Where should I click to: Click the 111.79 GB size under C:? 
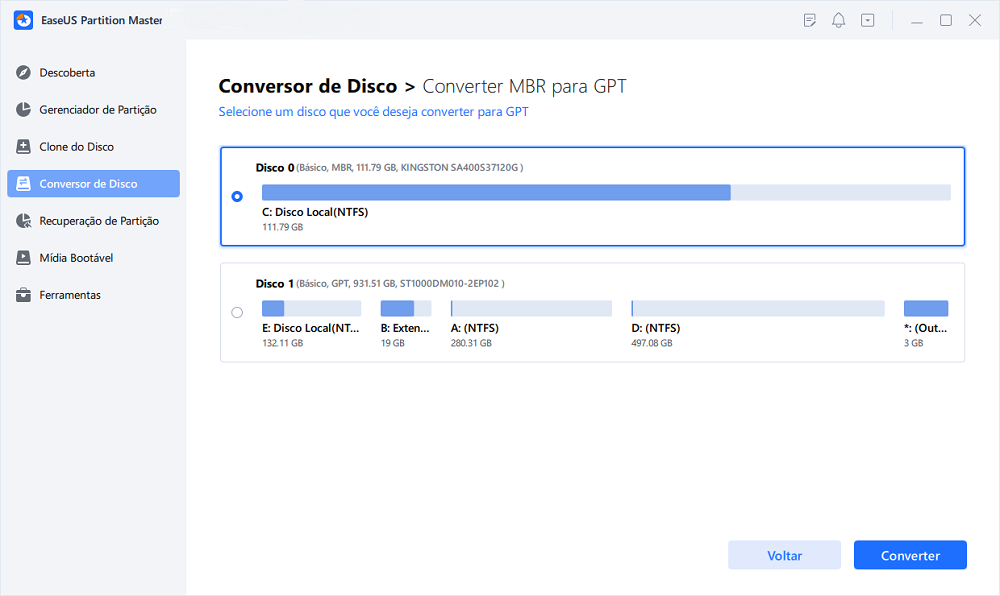pyautogui.click(x=283, y=227)
